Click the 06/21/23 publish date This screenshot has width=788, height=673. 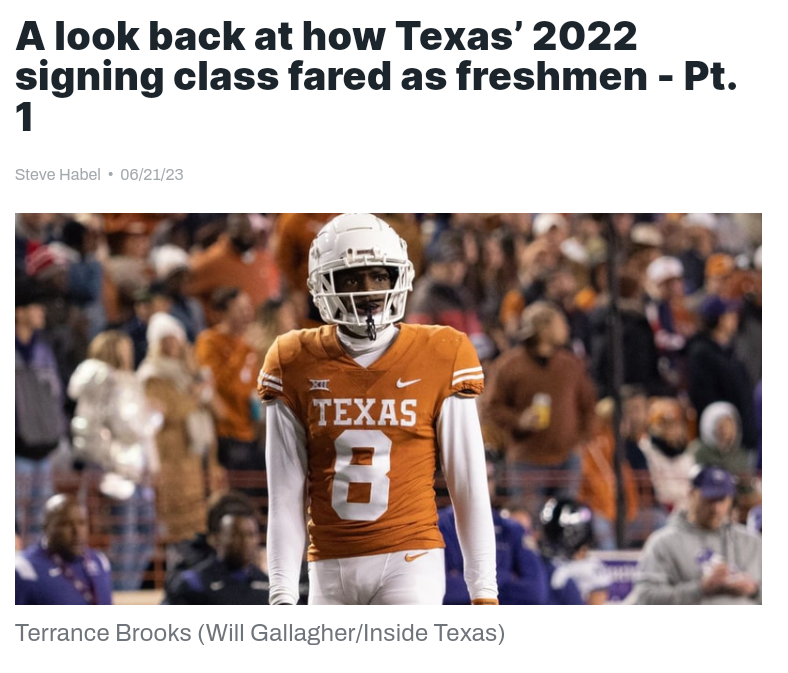[152, 174]
